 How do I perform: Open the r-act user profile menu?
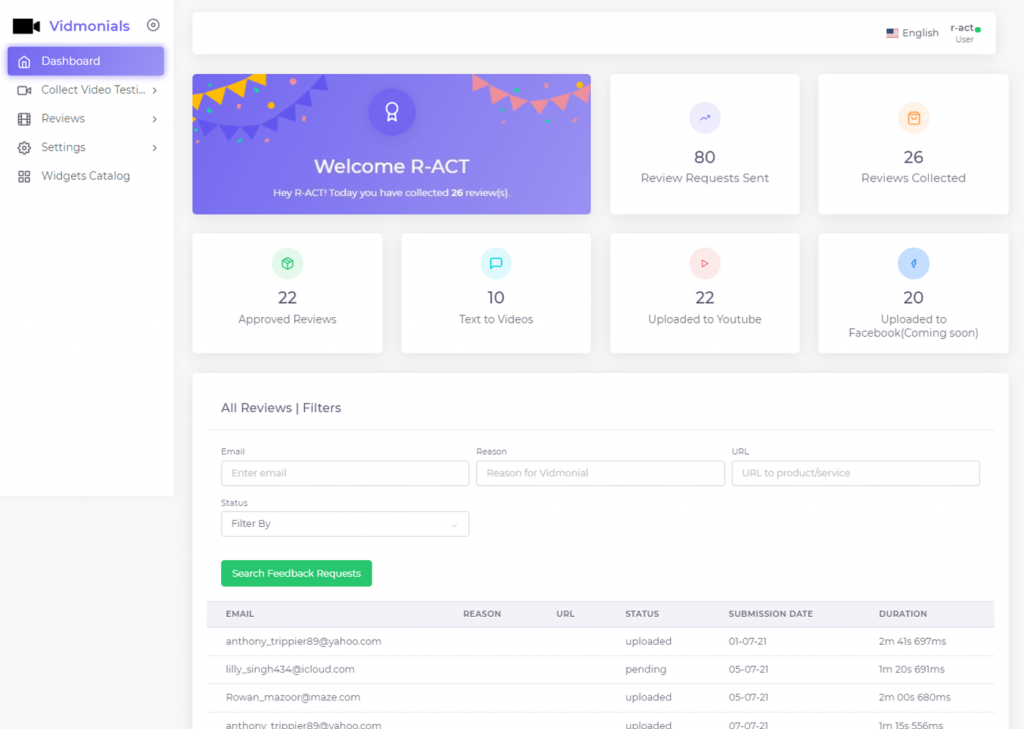point(965,33)
